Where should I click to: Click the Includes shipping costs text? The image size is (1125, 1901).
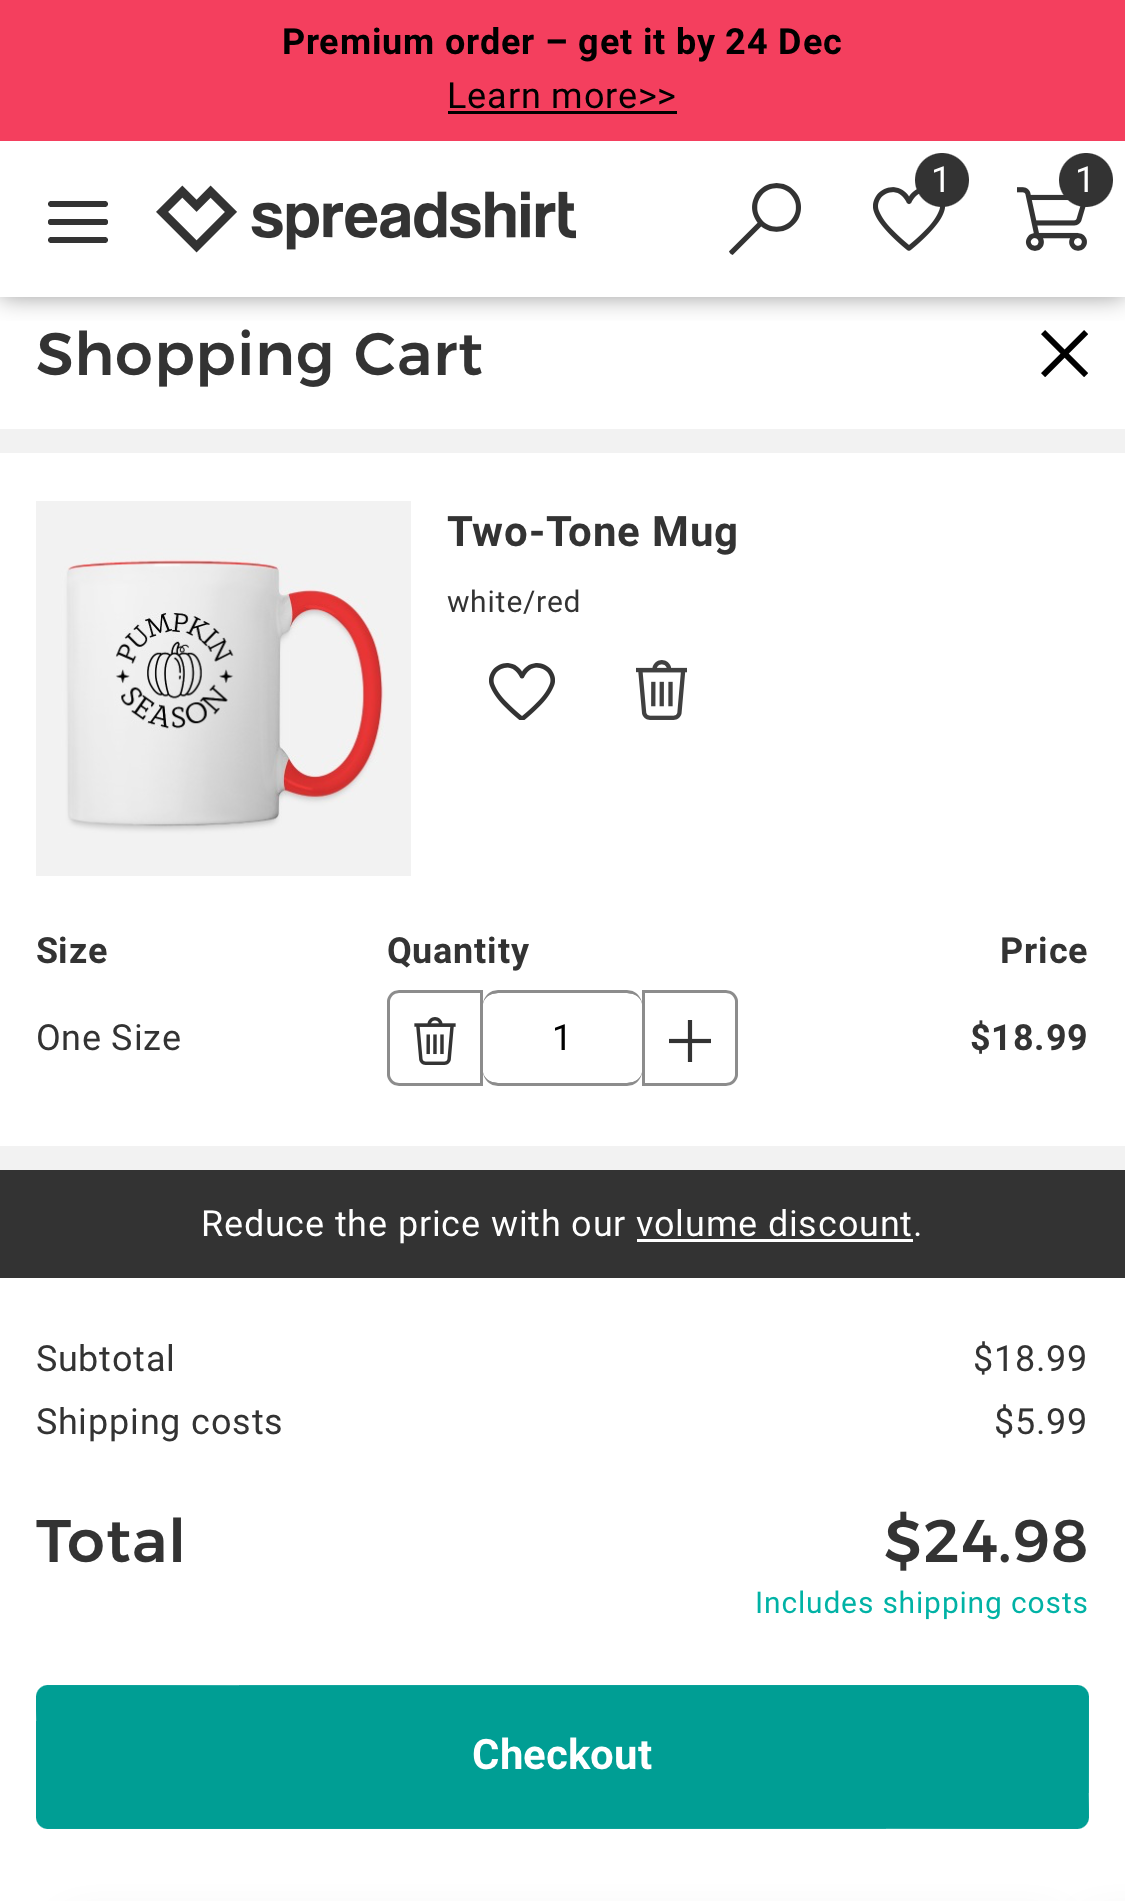pyautogui.click(x=921, y=1603)
